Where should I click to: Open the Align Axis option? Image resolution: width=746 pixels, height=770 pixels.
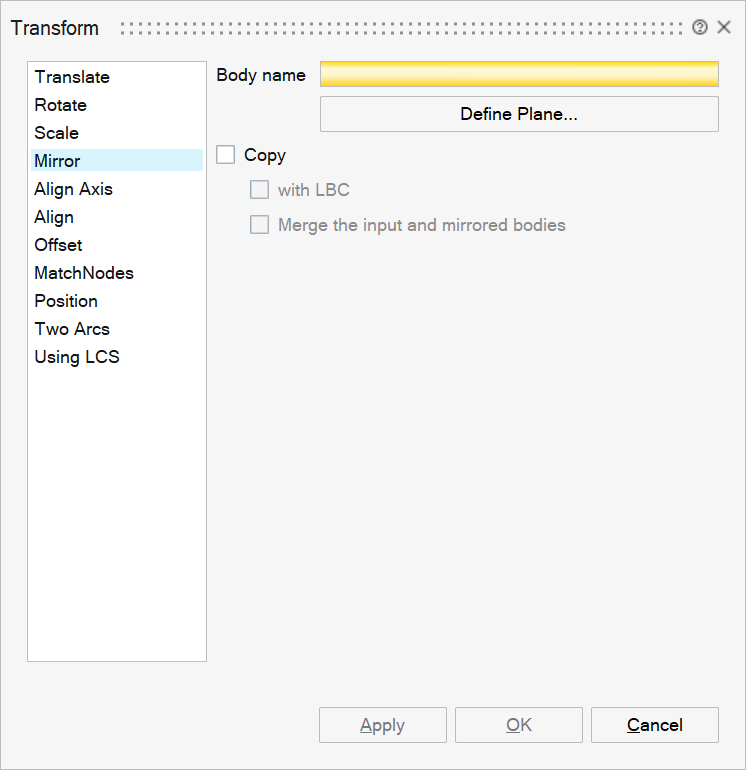coord(73,189)
